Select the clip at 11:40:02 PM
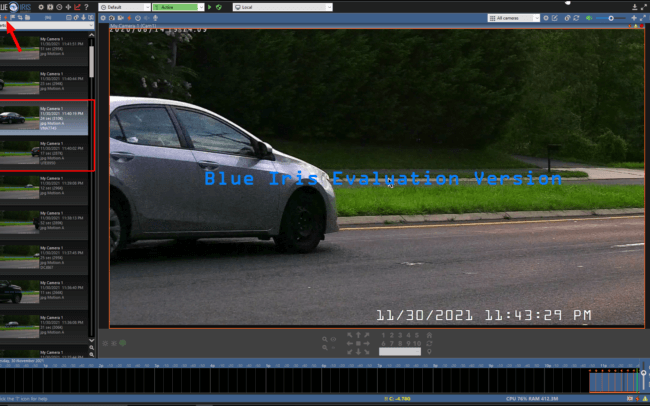 point(44,153)
